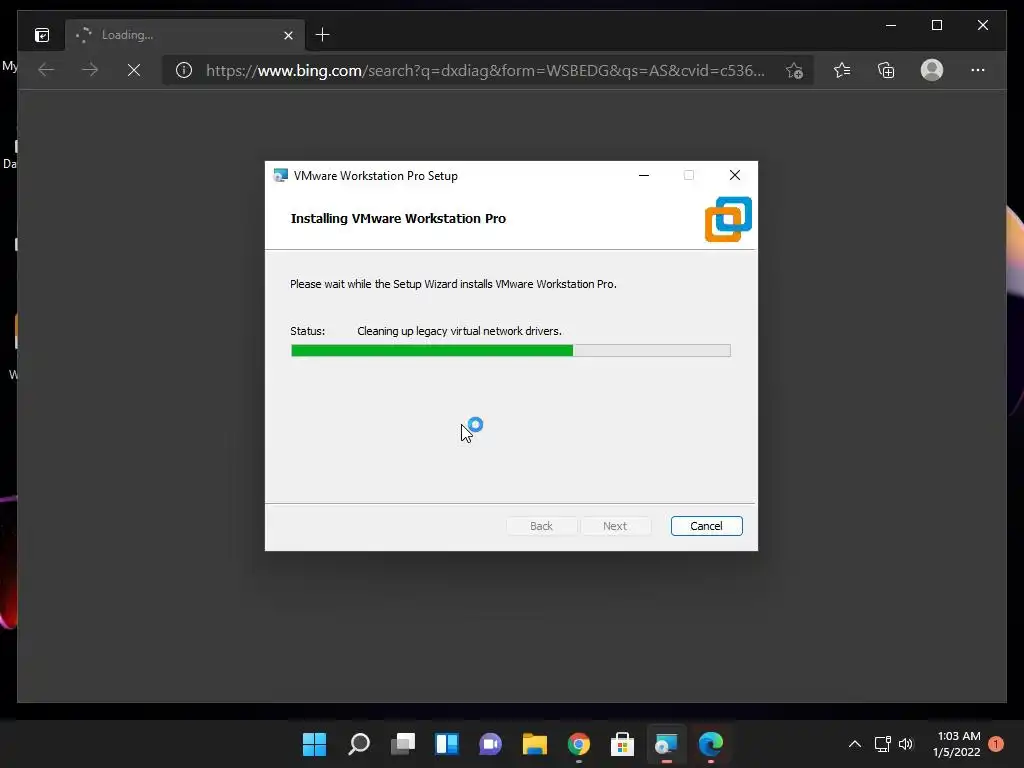Close the VMware Setup dialog
The image size is (1024, 768).
pyautogui.click(x=735, y=175)
